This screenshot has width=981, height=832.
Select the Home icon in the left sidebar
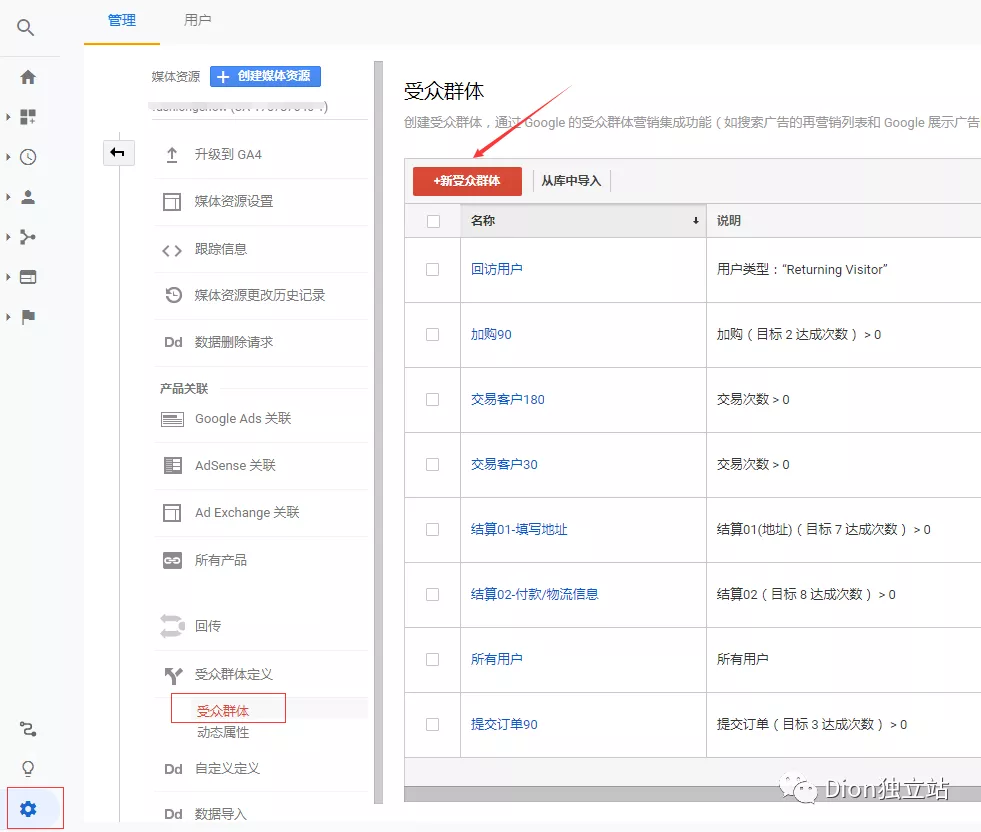click(28, 76)
